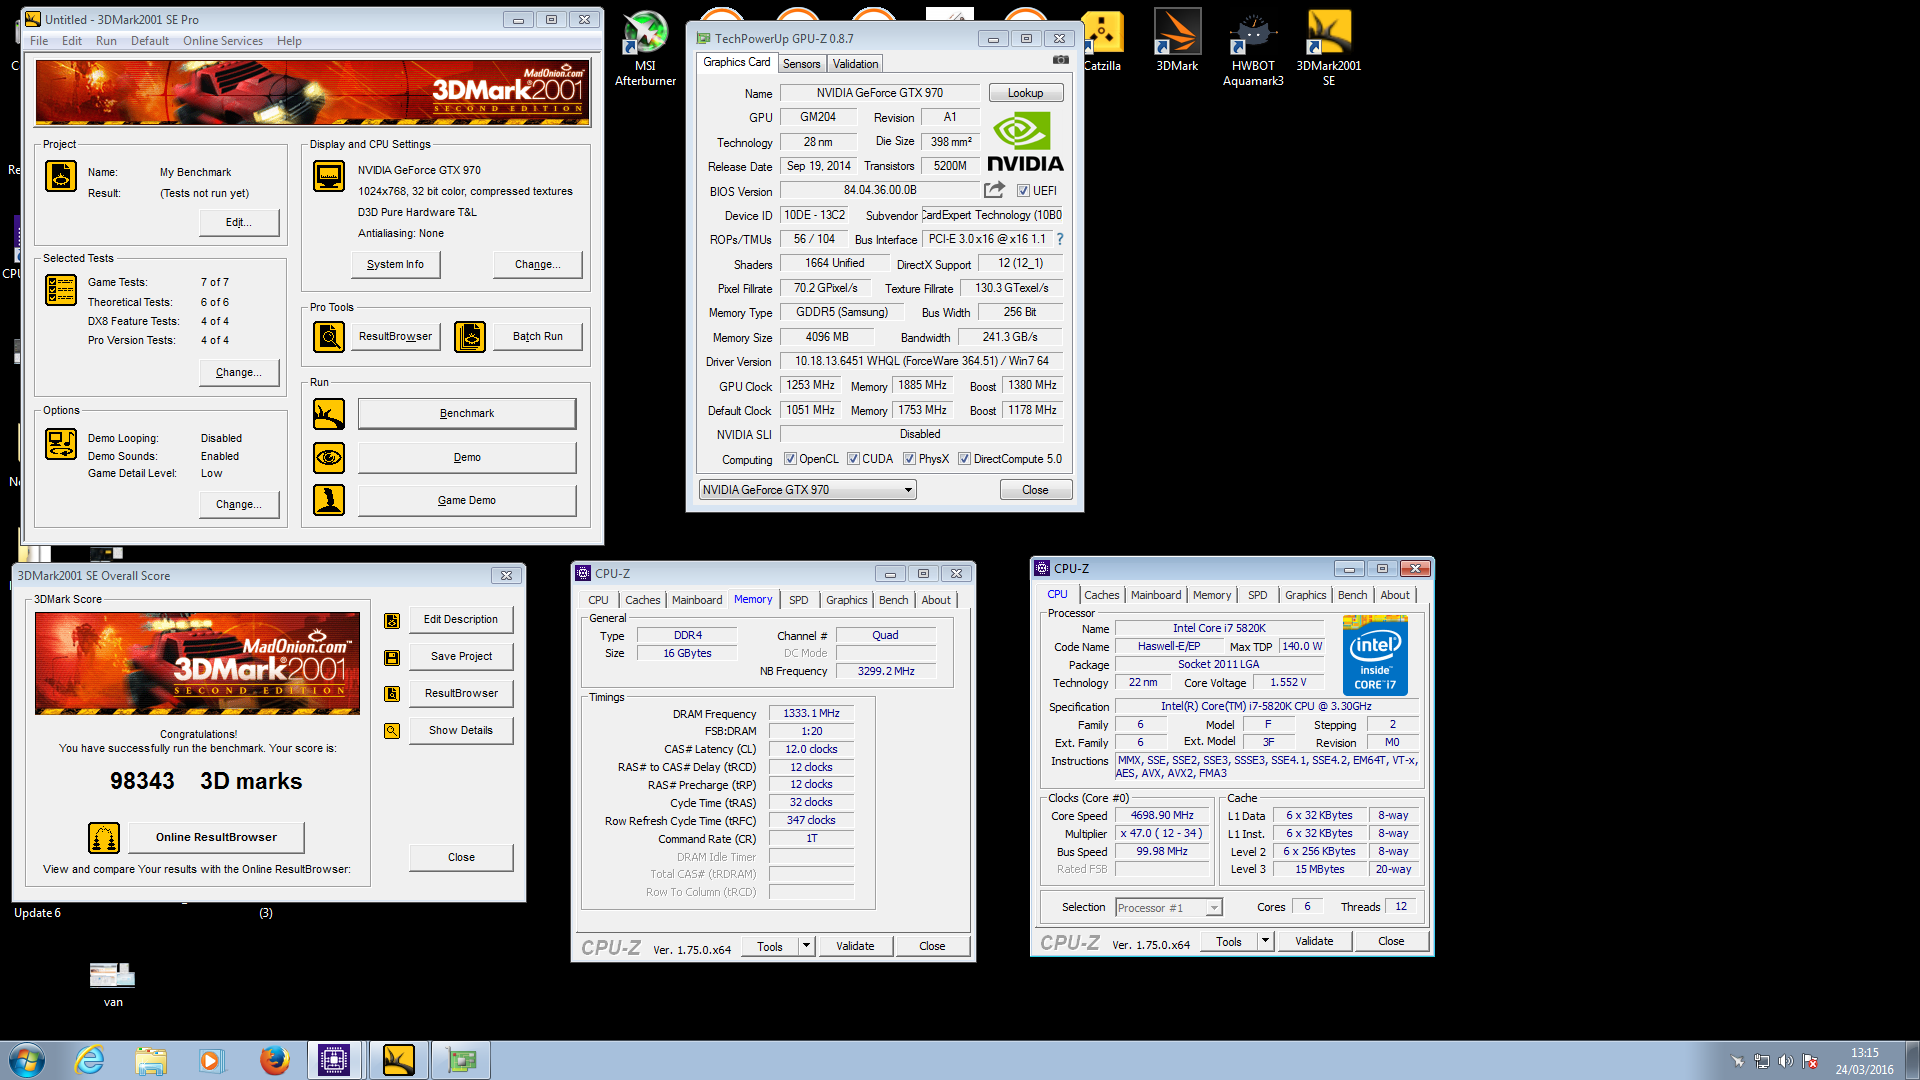Screen dimensions: 1920x1080
Task: Click the Project icon next to Name
Action: [x=61, y=176]
